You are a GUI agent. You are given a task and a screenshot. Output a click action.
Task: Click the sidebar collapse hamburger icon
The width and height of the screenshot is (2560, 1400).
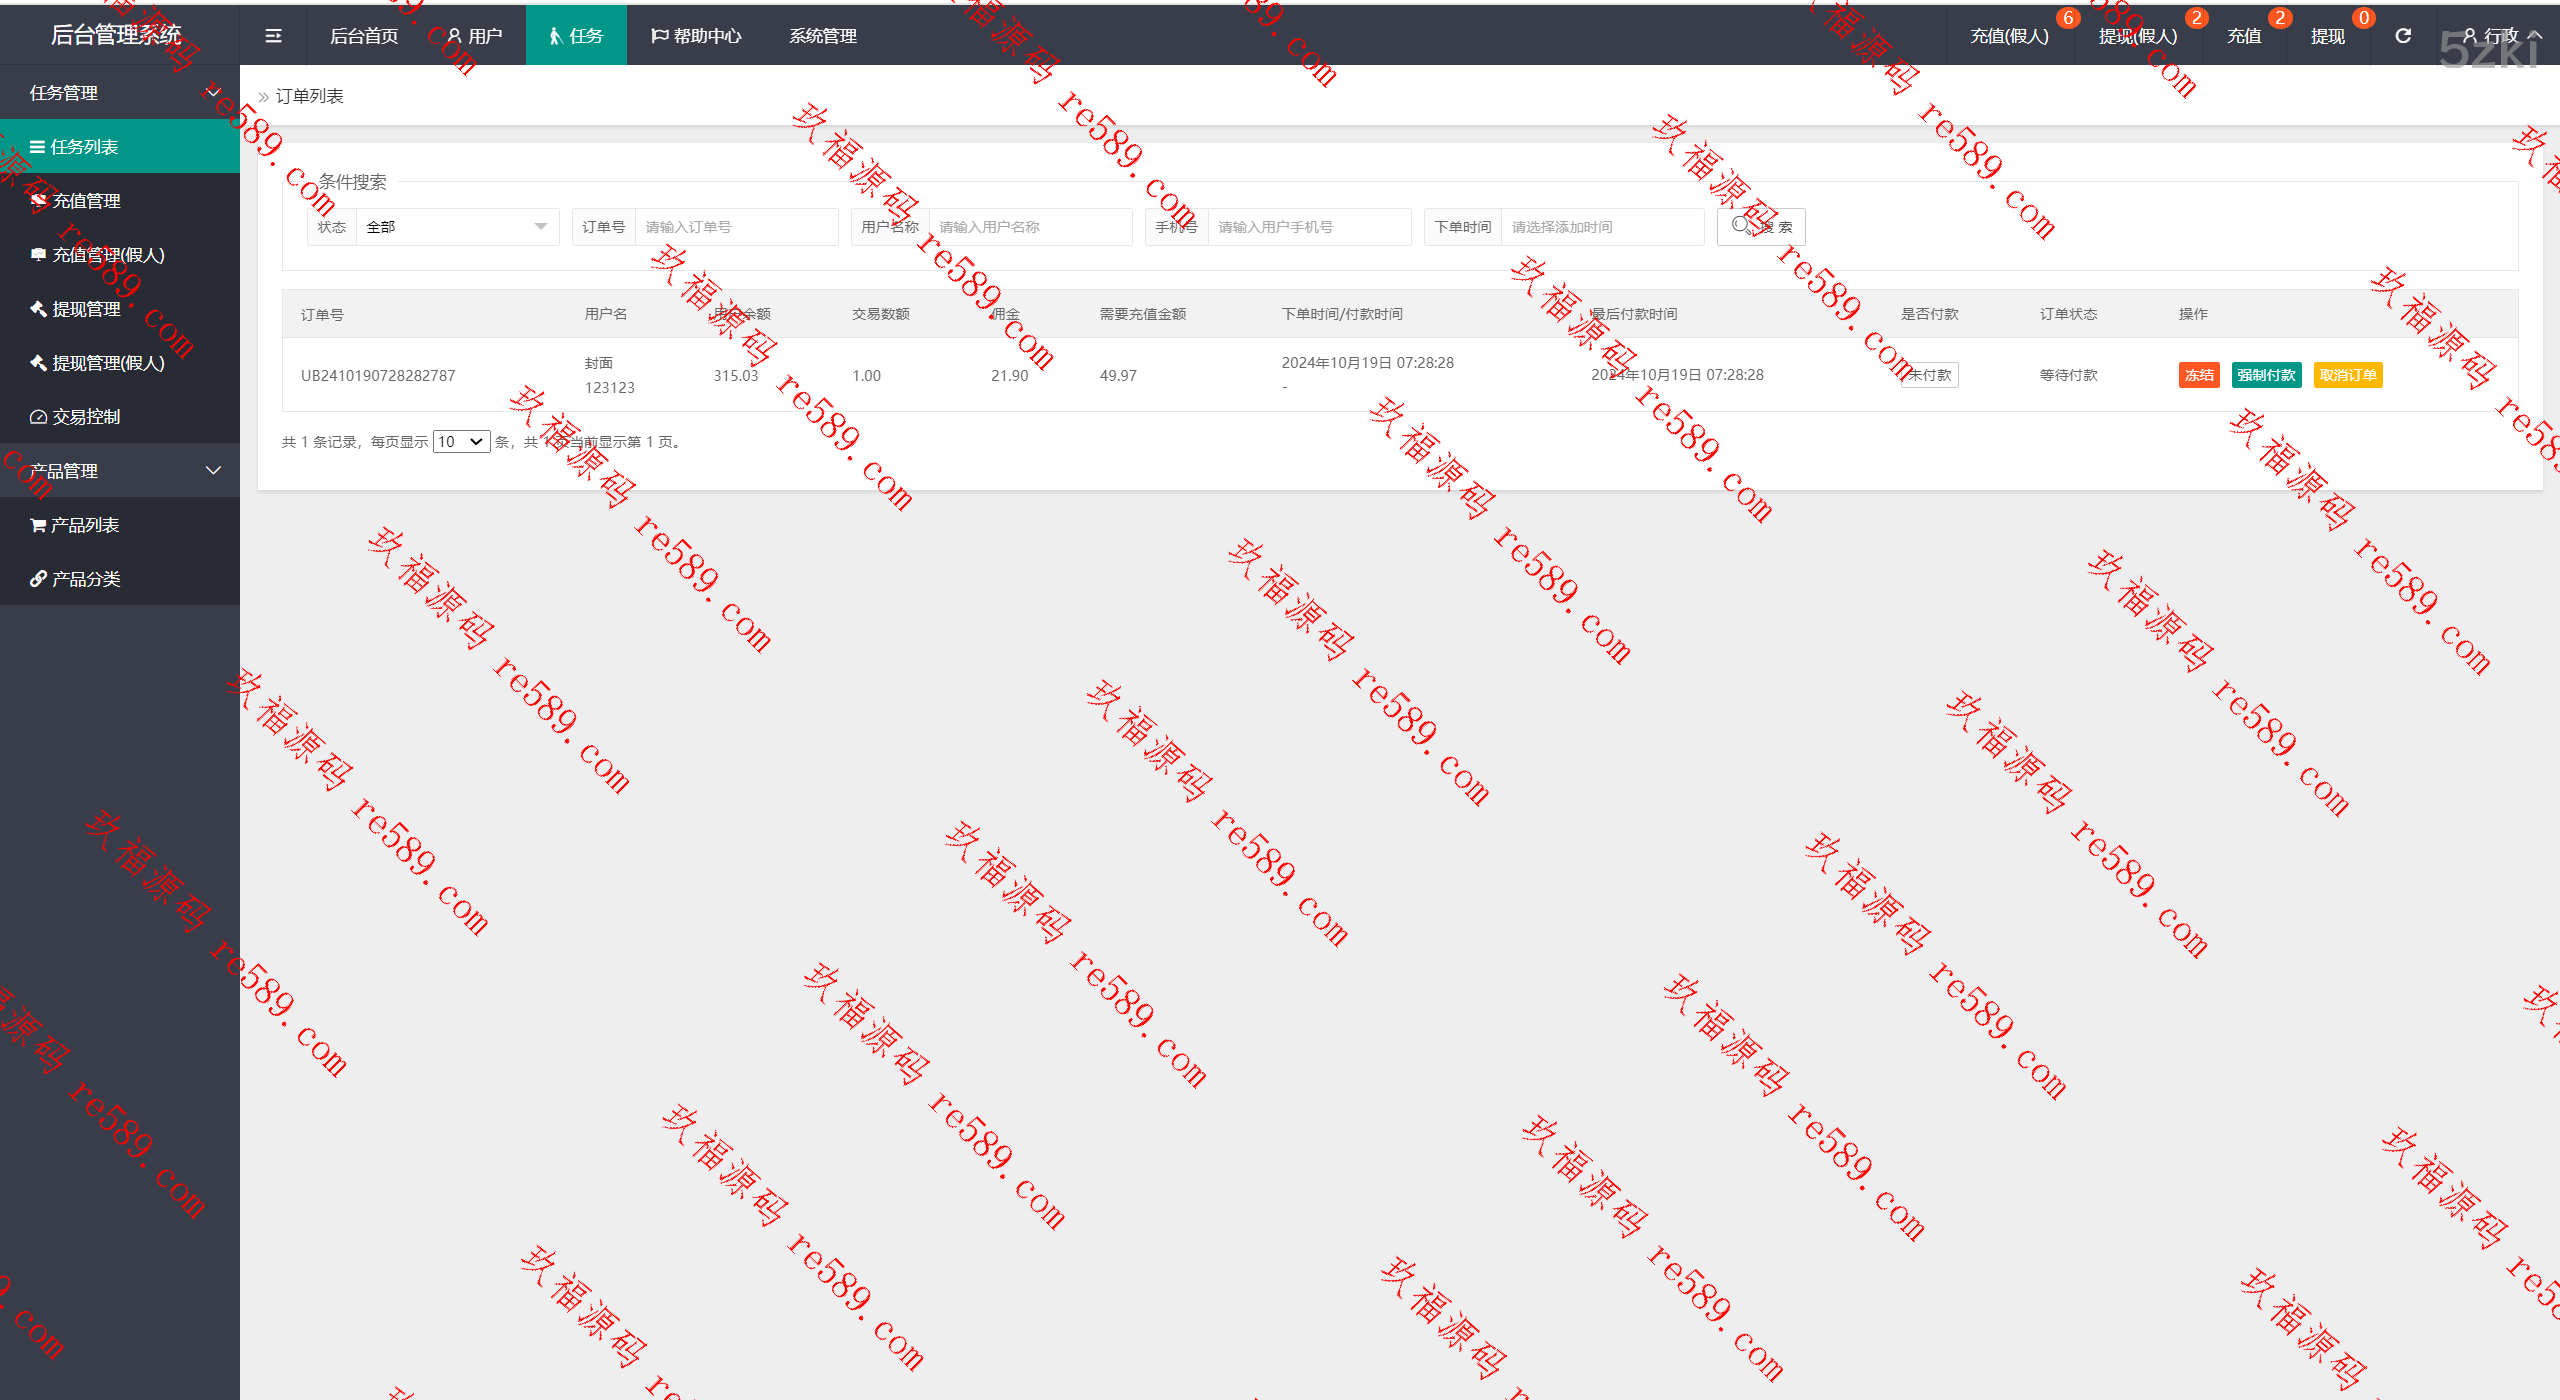click(x=273, y=36)
